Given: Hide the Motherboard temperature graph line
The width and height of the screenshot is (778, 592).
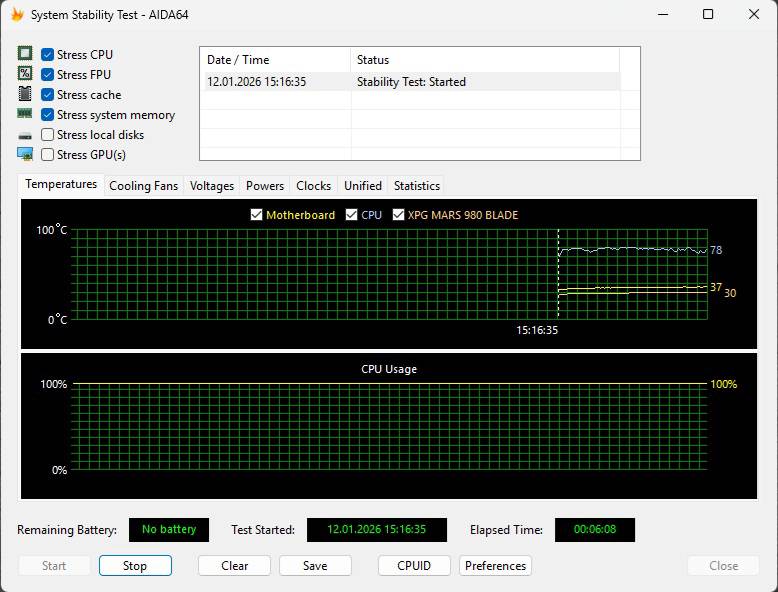Looking at the screenshot, I should click(x=257, y=215).
